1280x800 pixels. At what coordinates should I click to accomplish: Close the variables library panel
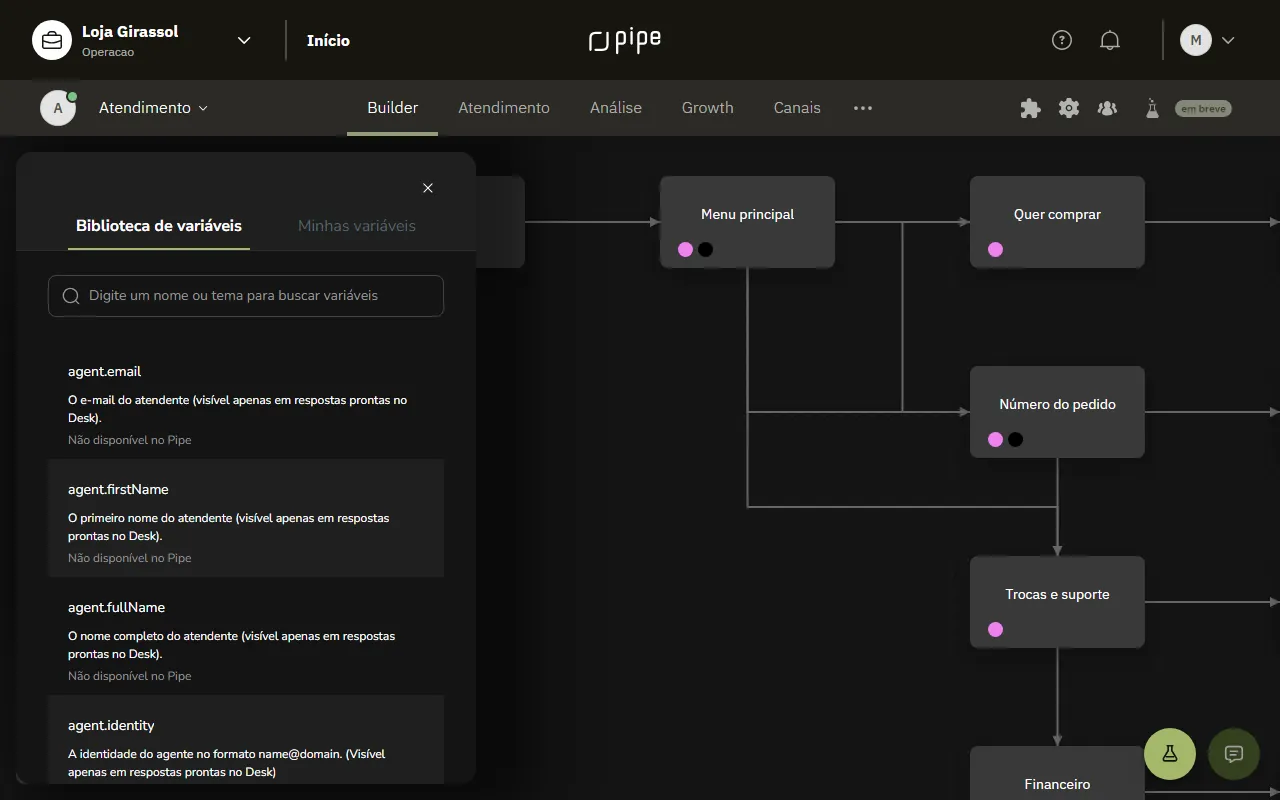point(428,188)
